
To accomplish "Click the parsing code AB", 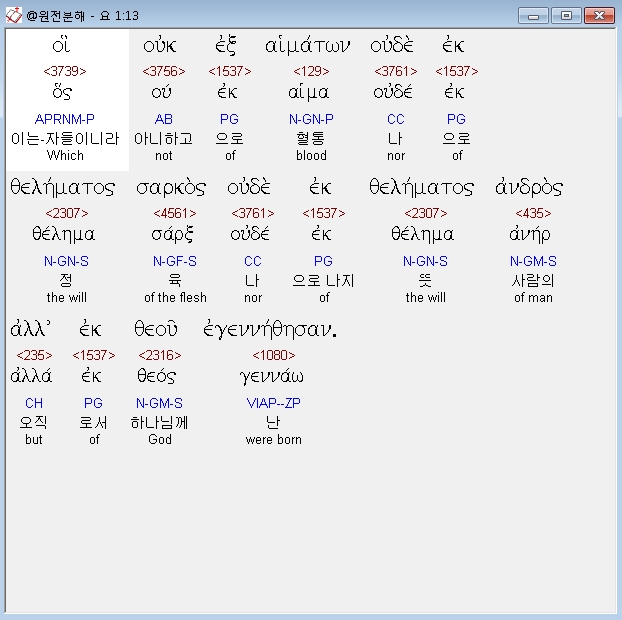I will coord(163,119).
